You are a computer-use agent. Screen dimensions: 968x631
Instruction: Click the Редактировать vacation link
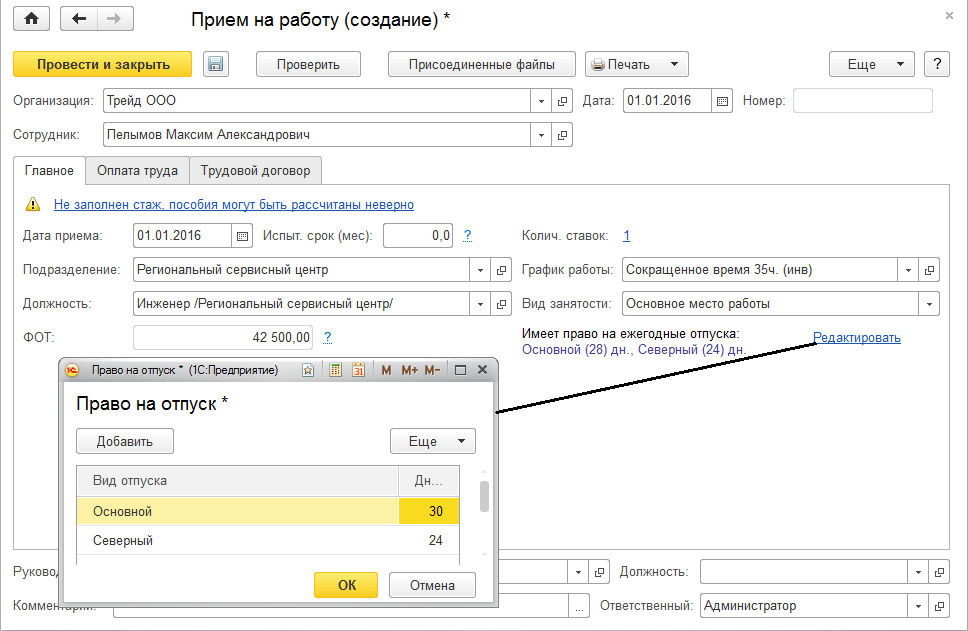856,338
